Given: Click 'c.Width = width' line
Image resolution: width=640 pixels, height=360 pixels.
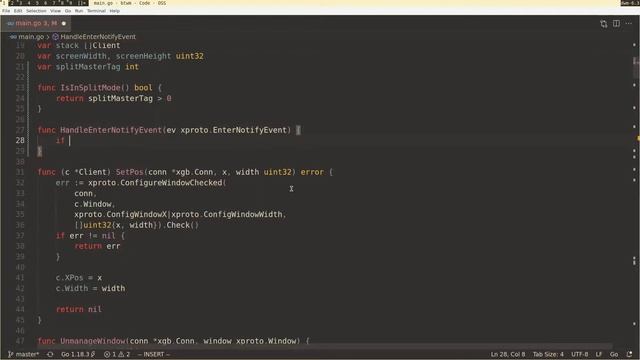Looking at the screenshot, I should (x=91, y=288).
